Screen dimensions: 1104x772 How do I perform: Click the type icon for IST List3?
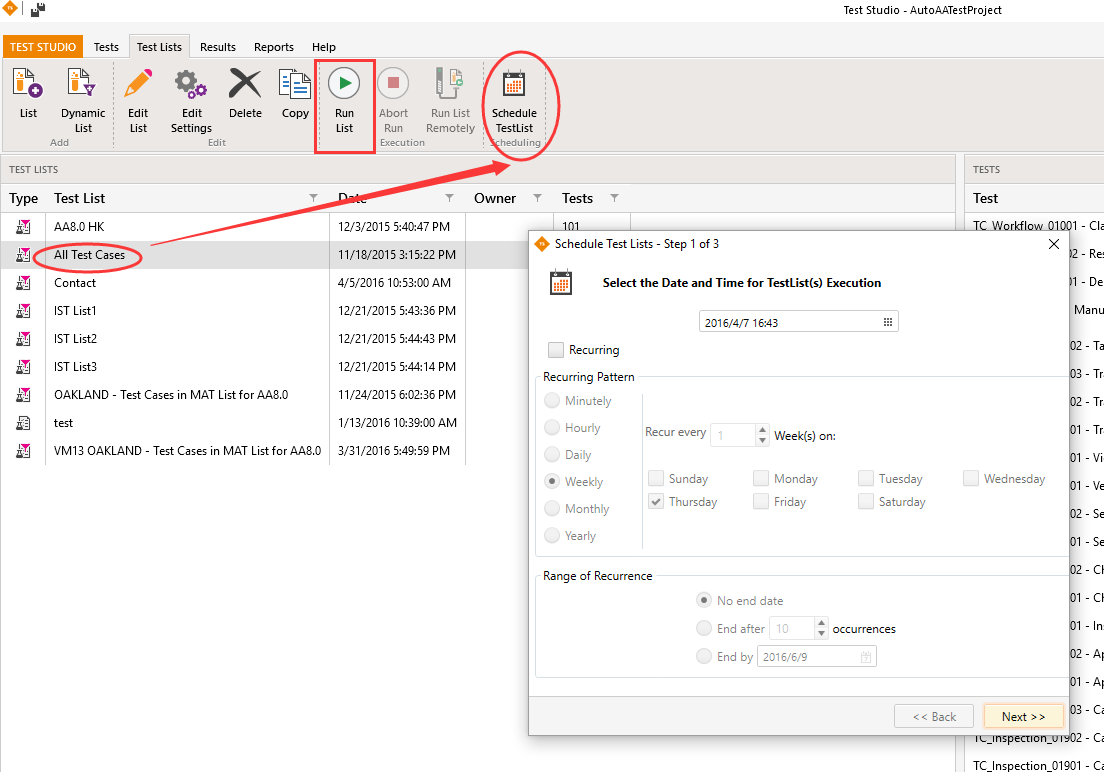tap(23, 367)
